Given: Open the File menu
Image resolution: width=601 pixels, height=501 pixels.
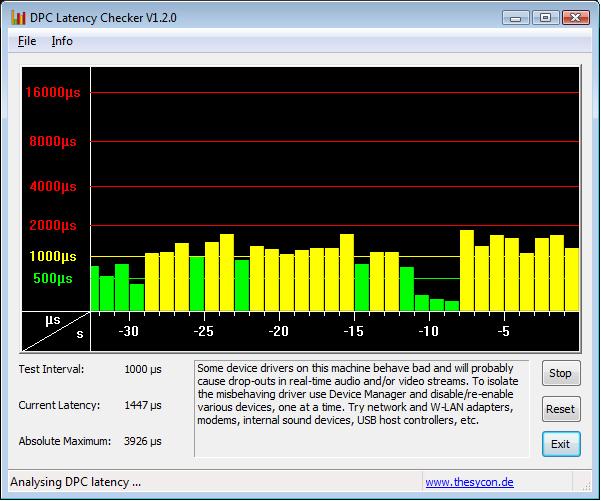Looking at the screenshot, I should pyautogui.click(x=27, y=41).
